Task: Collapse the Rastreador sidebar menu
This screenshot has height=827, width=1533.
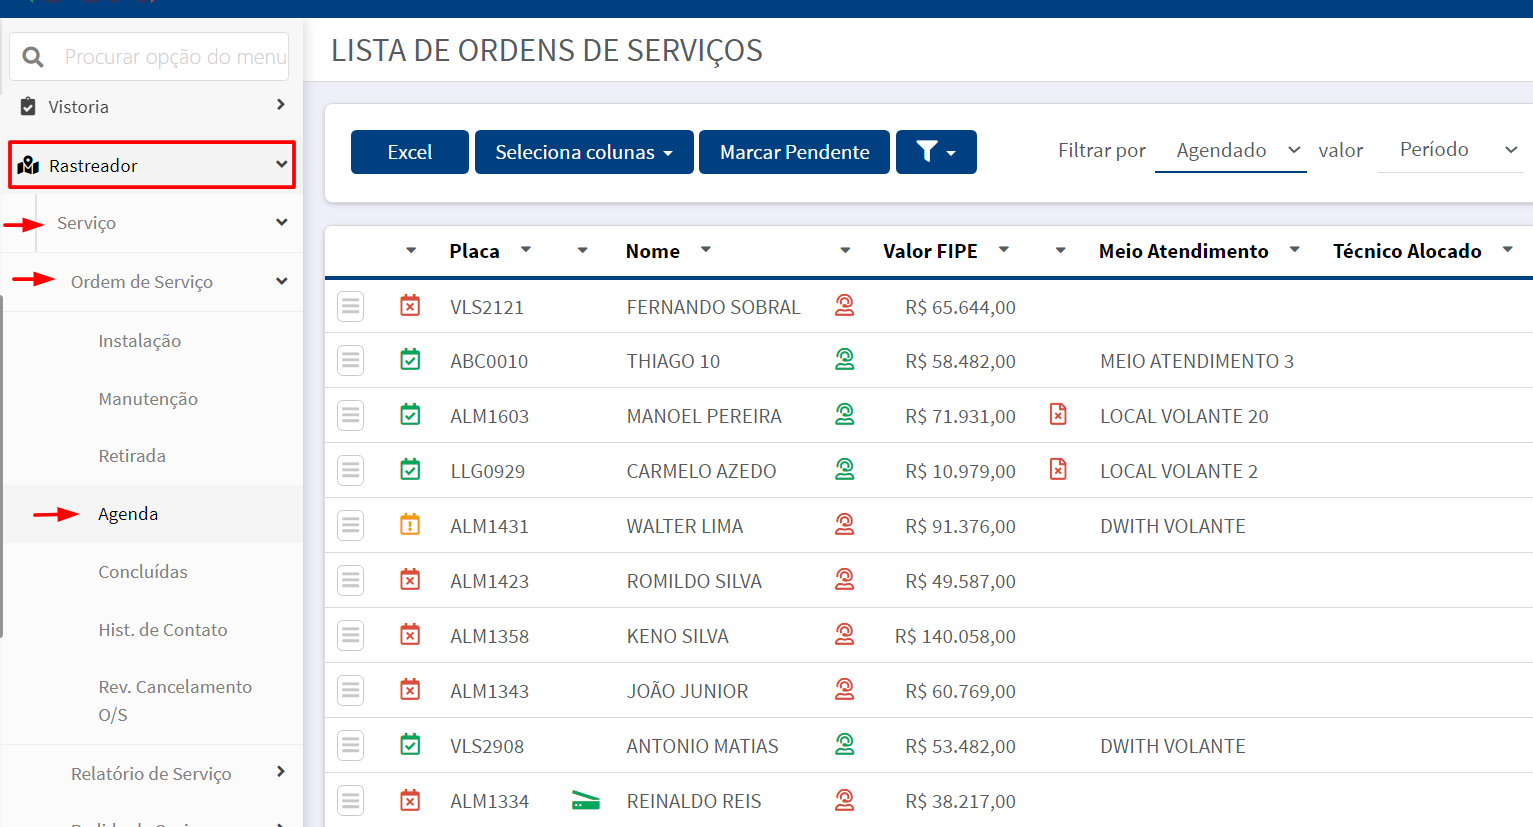Action: [x=152, y=165]
